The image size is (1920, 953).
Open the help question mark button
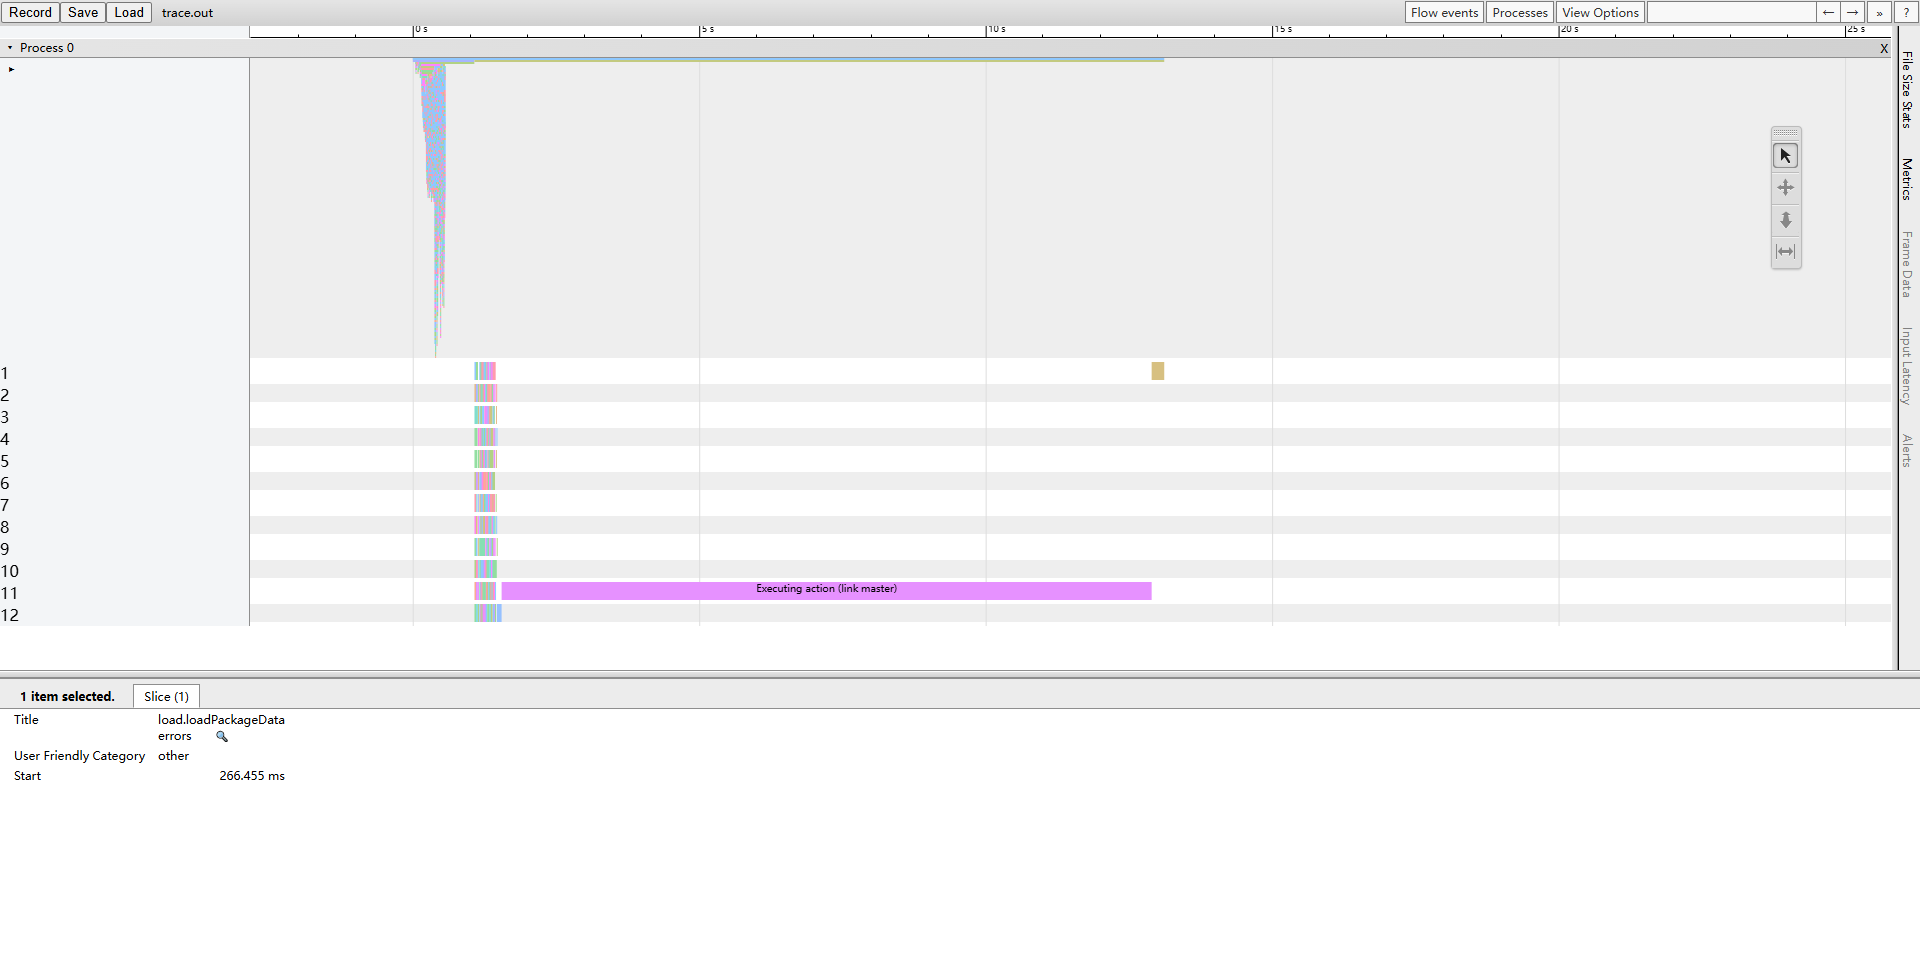[1906, 12]
